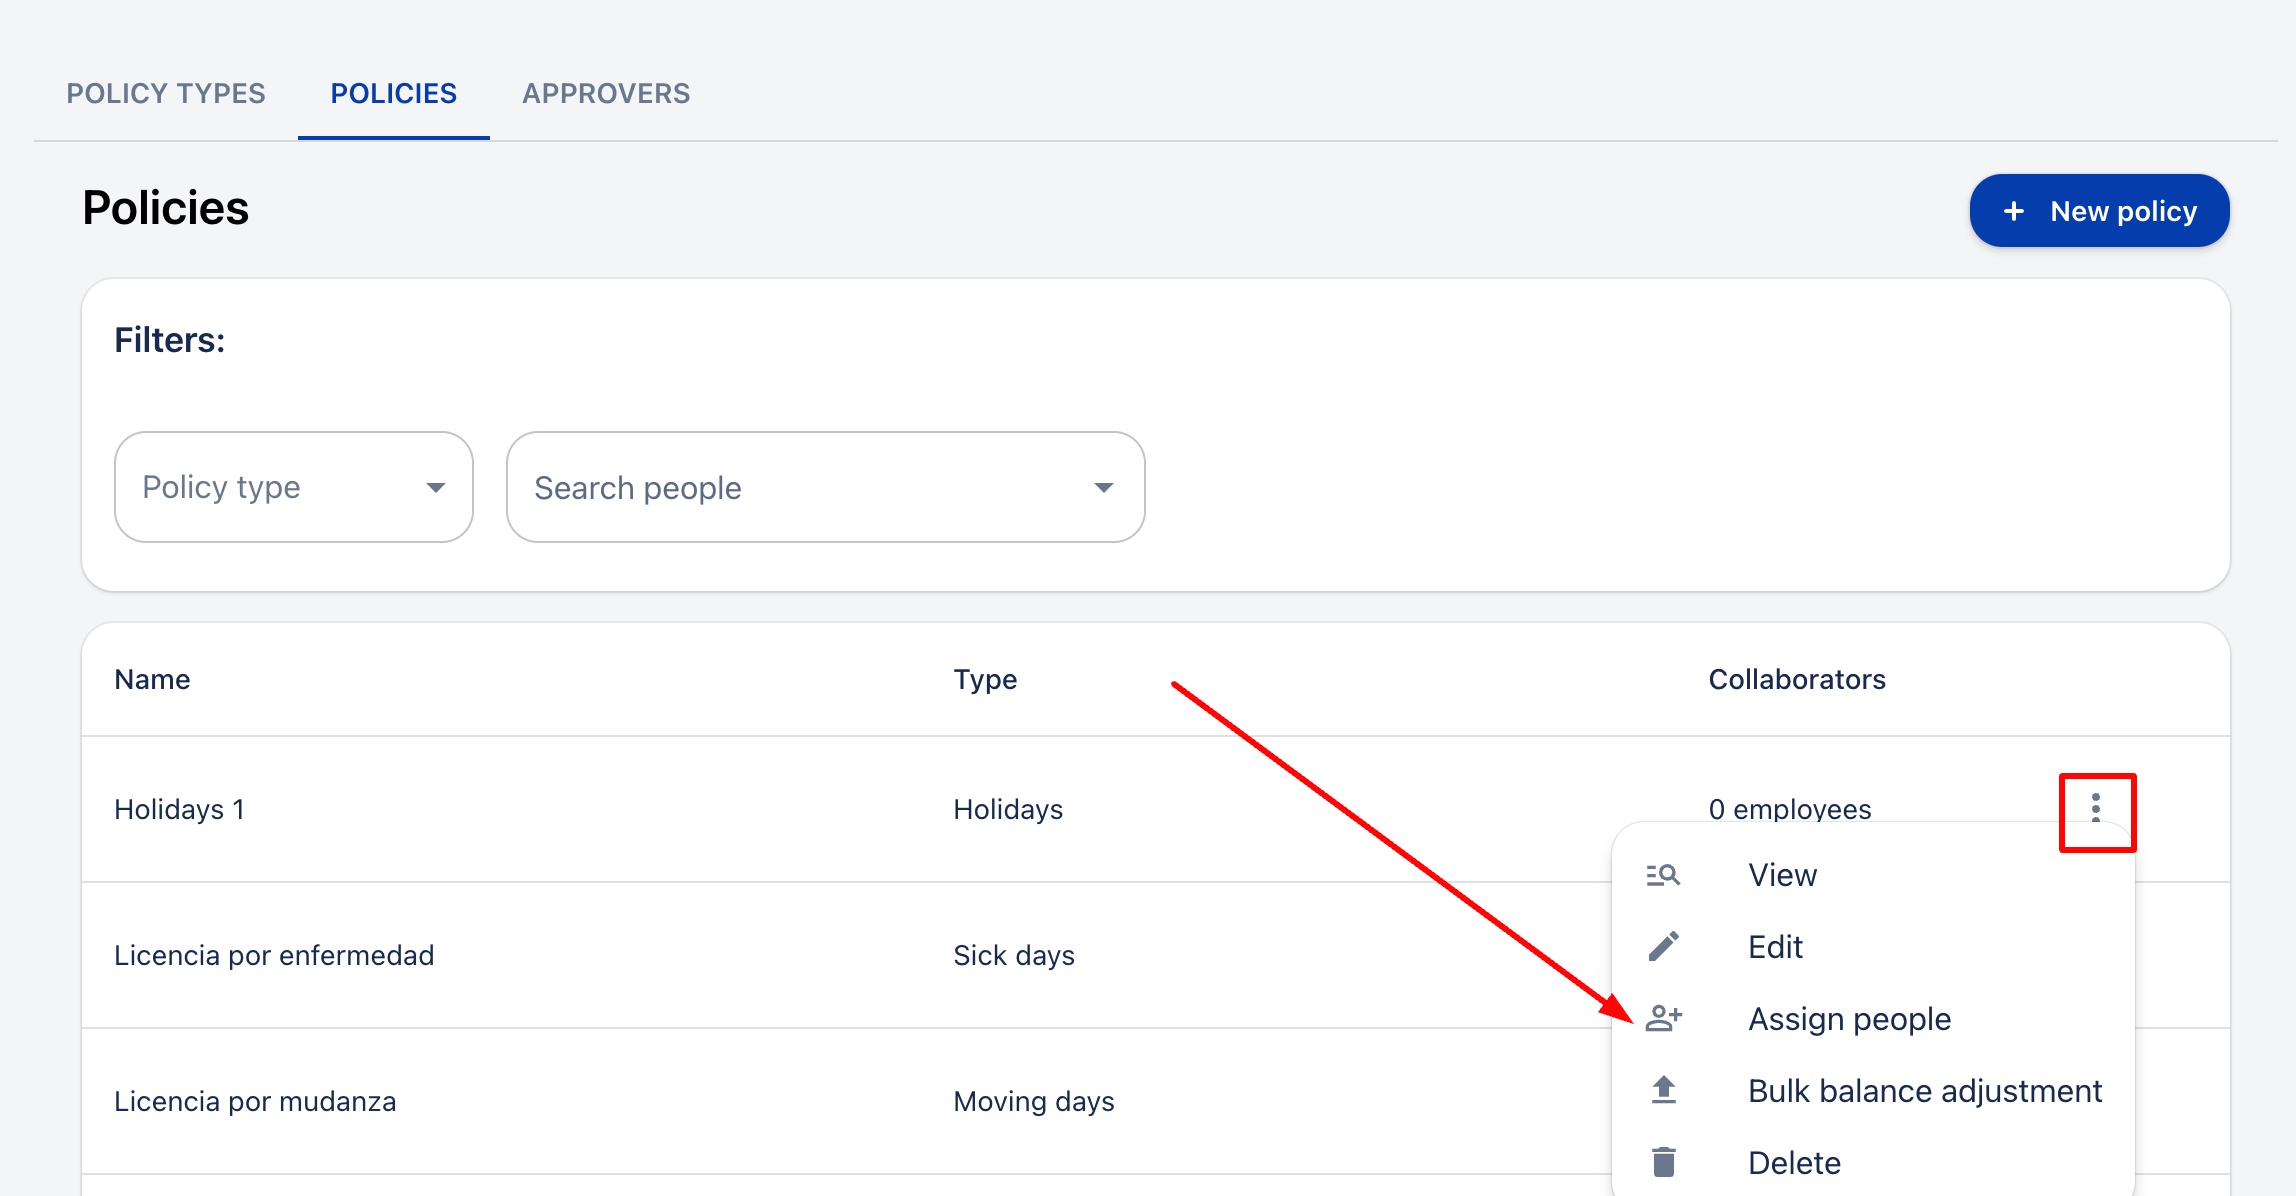The height and width of the screenshot is (1196, 2296).
Task: Click the Delete trash can icon
Action: tap(1663, 1162)
